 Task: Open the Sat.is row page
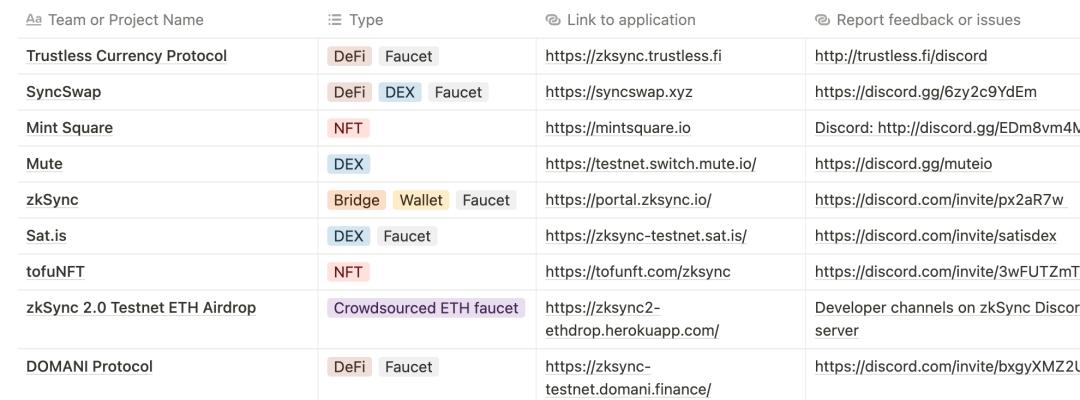click(x=46, y=236)
